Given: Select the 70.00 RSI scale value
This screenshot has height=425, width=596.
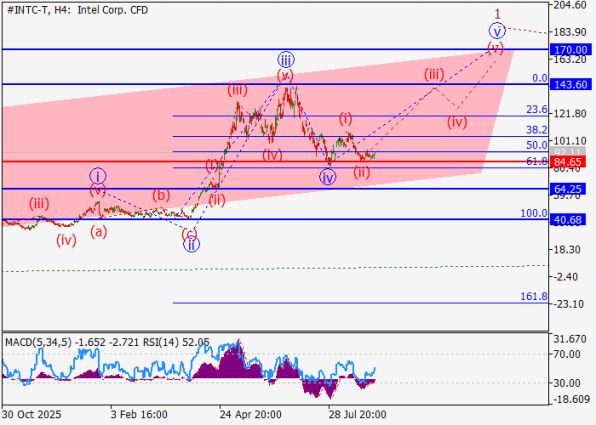Looking at the screenshot, I should [567, 354].
